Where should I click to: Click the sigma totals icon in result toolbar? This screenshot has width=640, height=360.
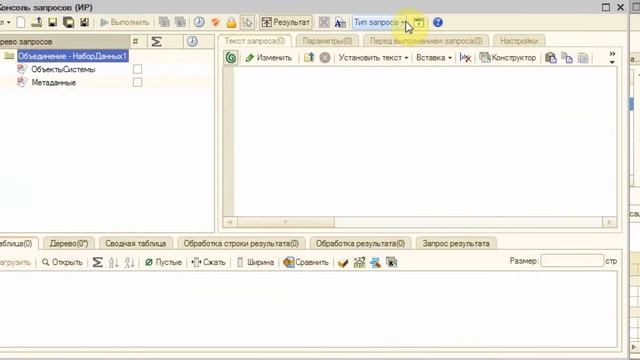click(97, 262)
